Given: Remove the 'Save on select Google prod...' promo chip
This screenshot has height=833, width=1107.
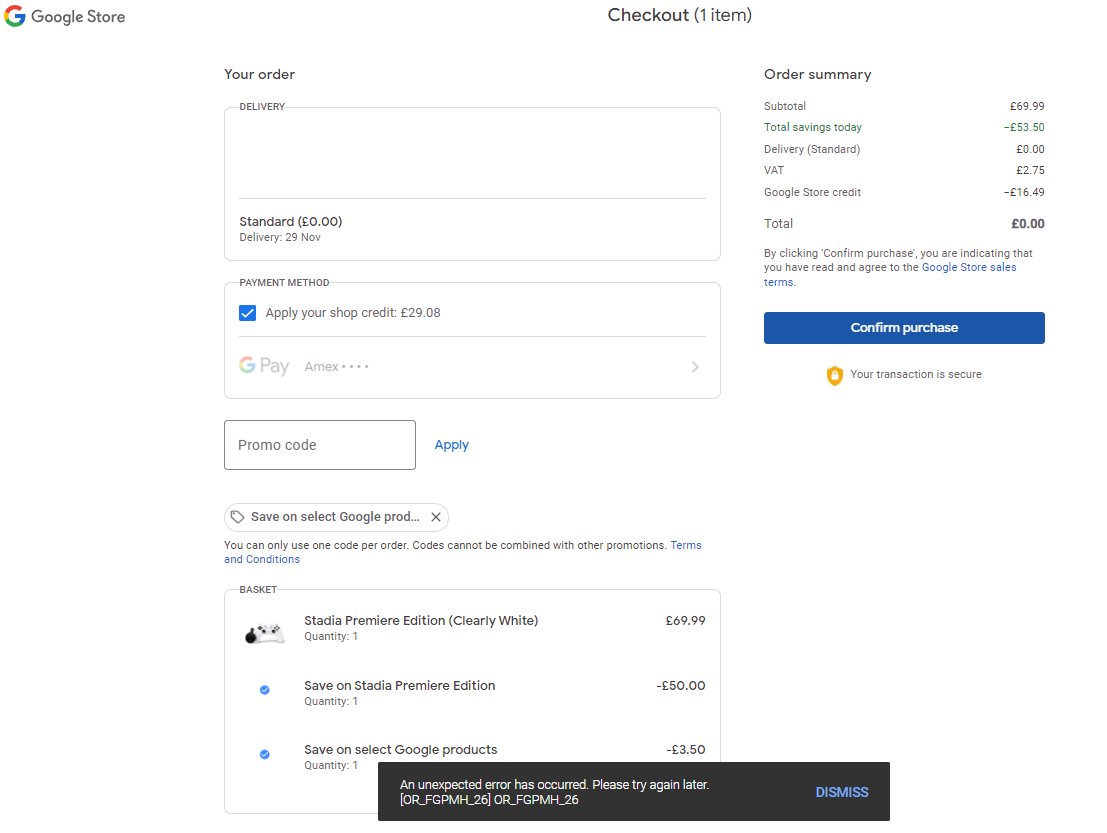Looking at the screenshot, I should tap(436, 517).
